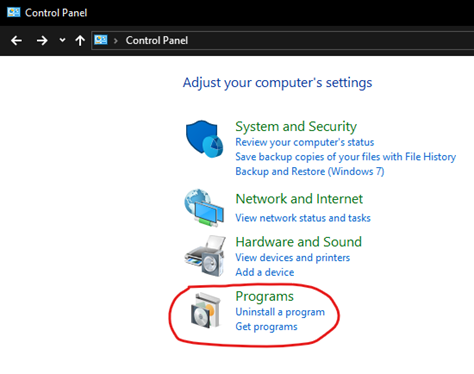Expand the address bar breadcrumb chevron
This screenshot has height=374, width=474.
116,41
